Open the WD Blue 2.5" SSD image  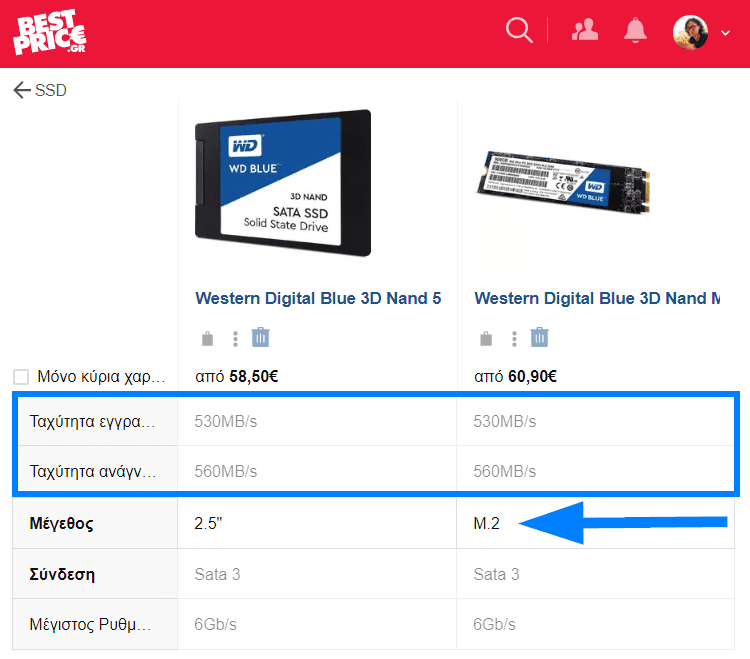tap(283, 183)
